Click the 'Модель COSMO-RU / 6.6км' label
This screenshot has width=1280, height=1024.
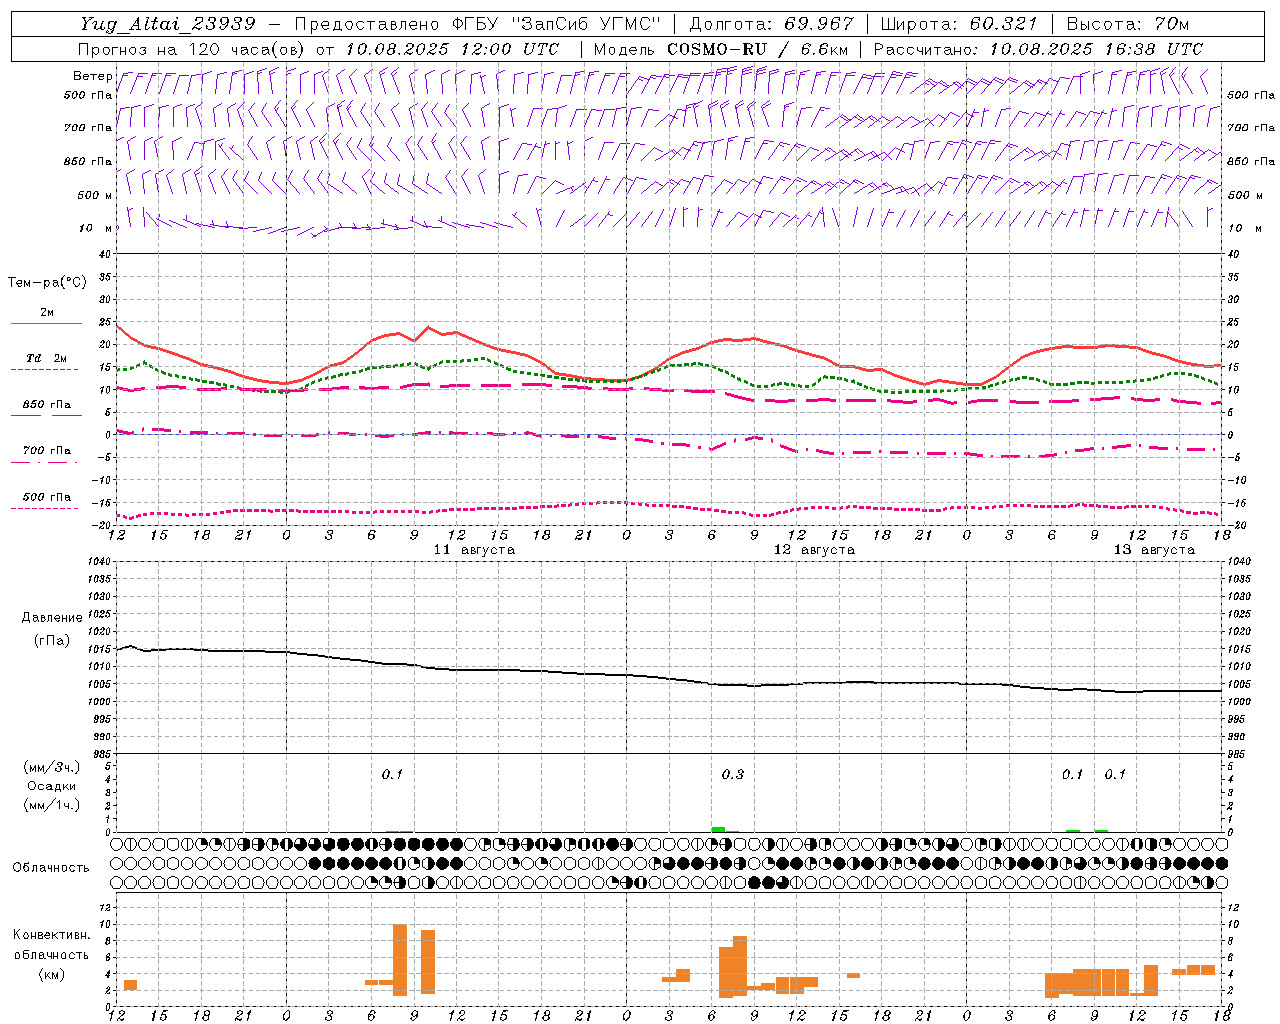pyautogui.click(x=721, y=49)
